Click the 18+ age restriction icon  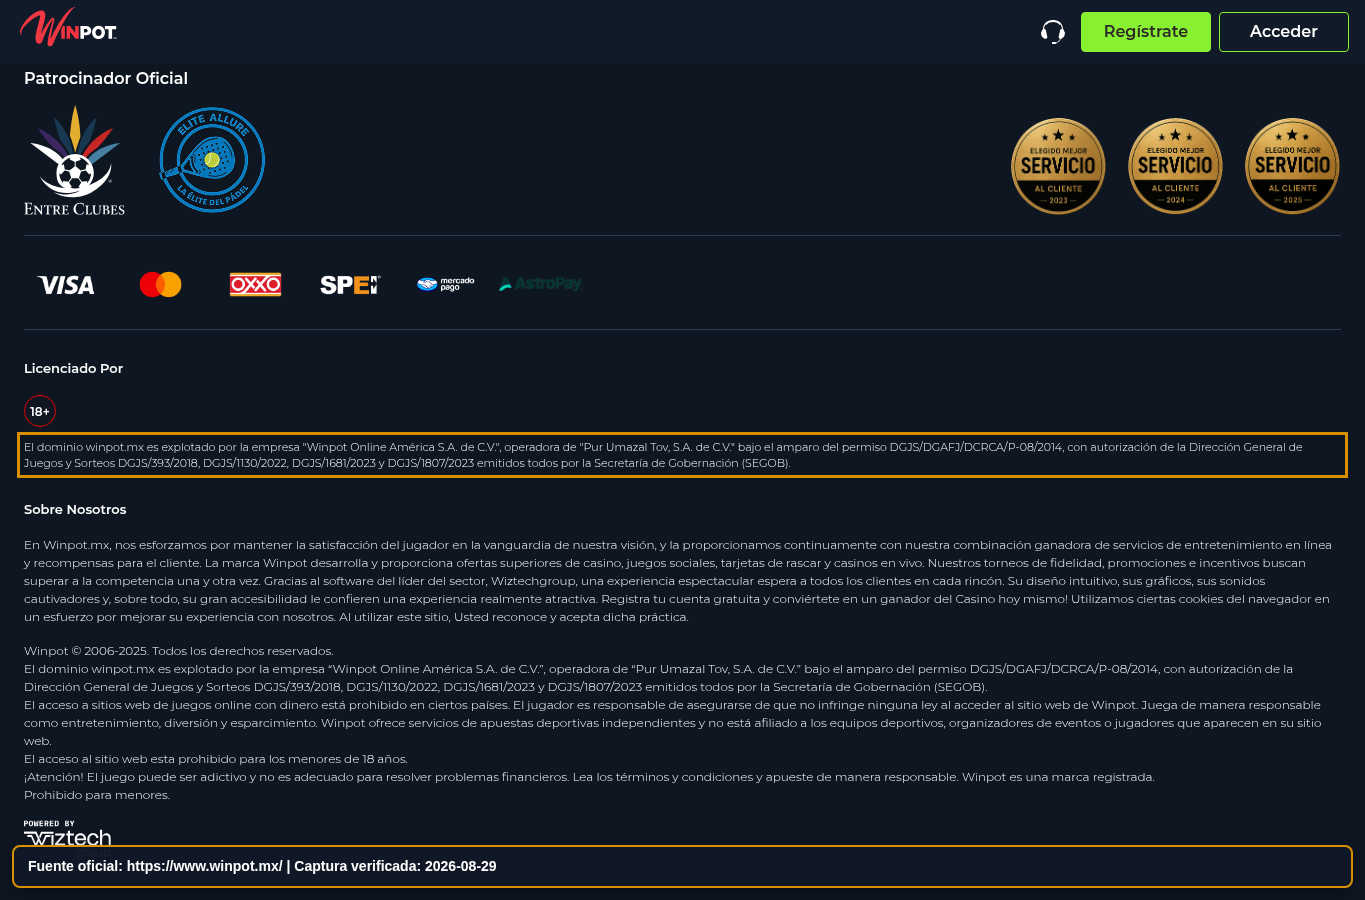click(x=40, y=411)
